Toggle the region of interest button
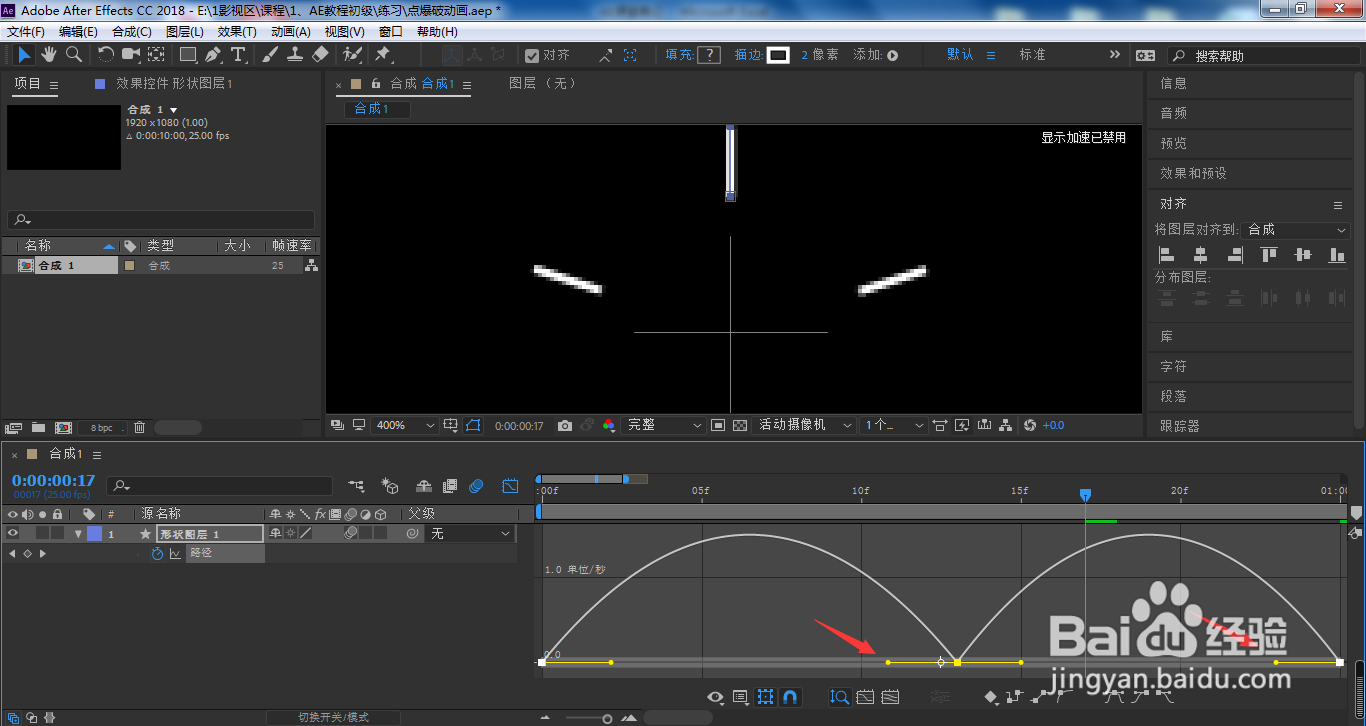 click(718, 425)
